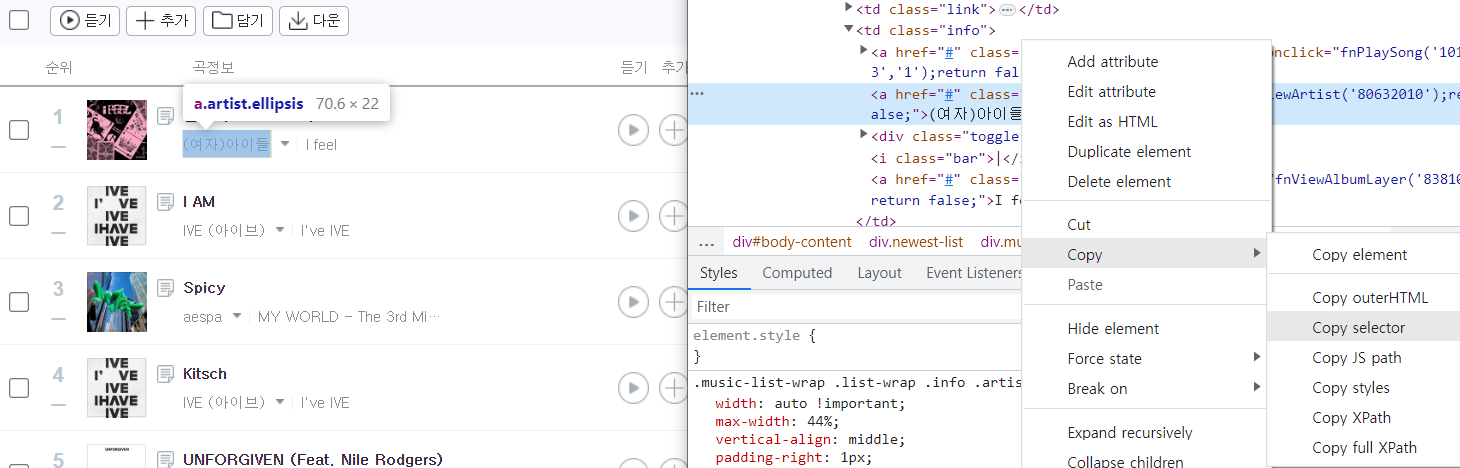Image resolution: width=1460 pixels, height=468 pixels.
Task: Switch to the Computed tab
Action: click(797, 273)
